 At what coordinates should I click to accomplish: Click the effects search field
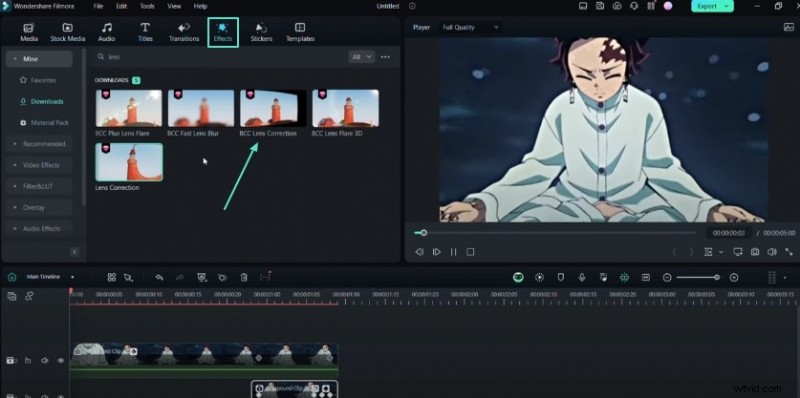[x=219, y=57]
